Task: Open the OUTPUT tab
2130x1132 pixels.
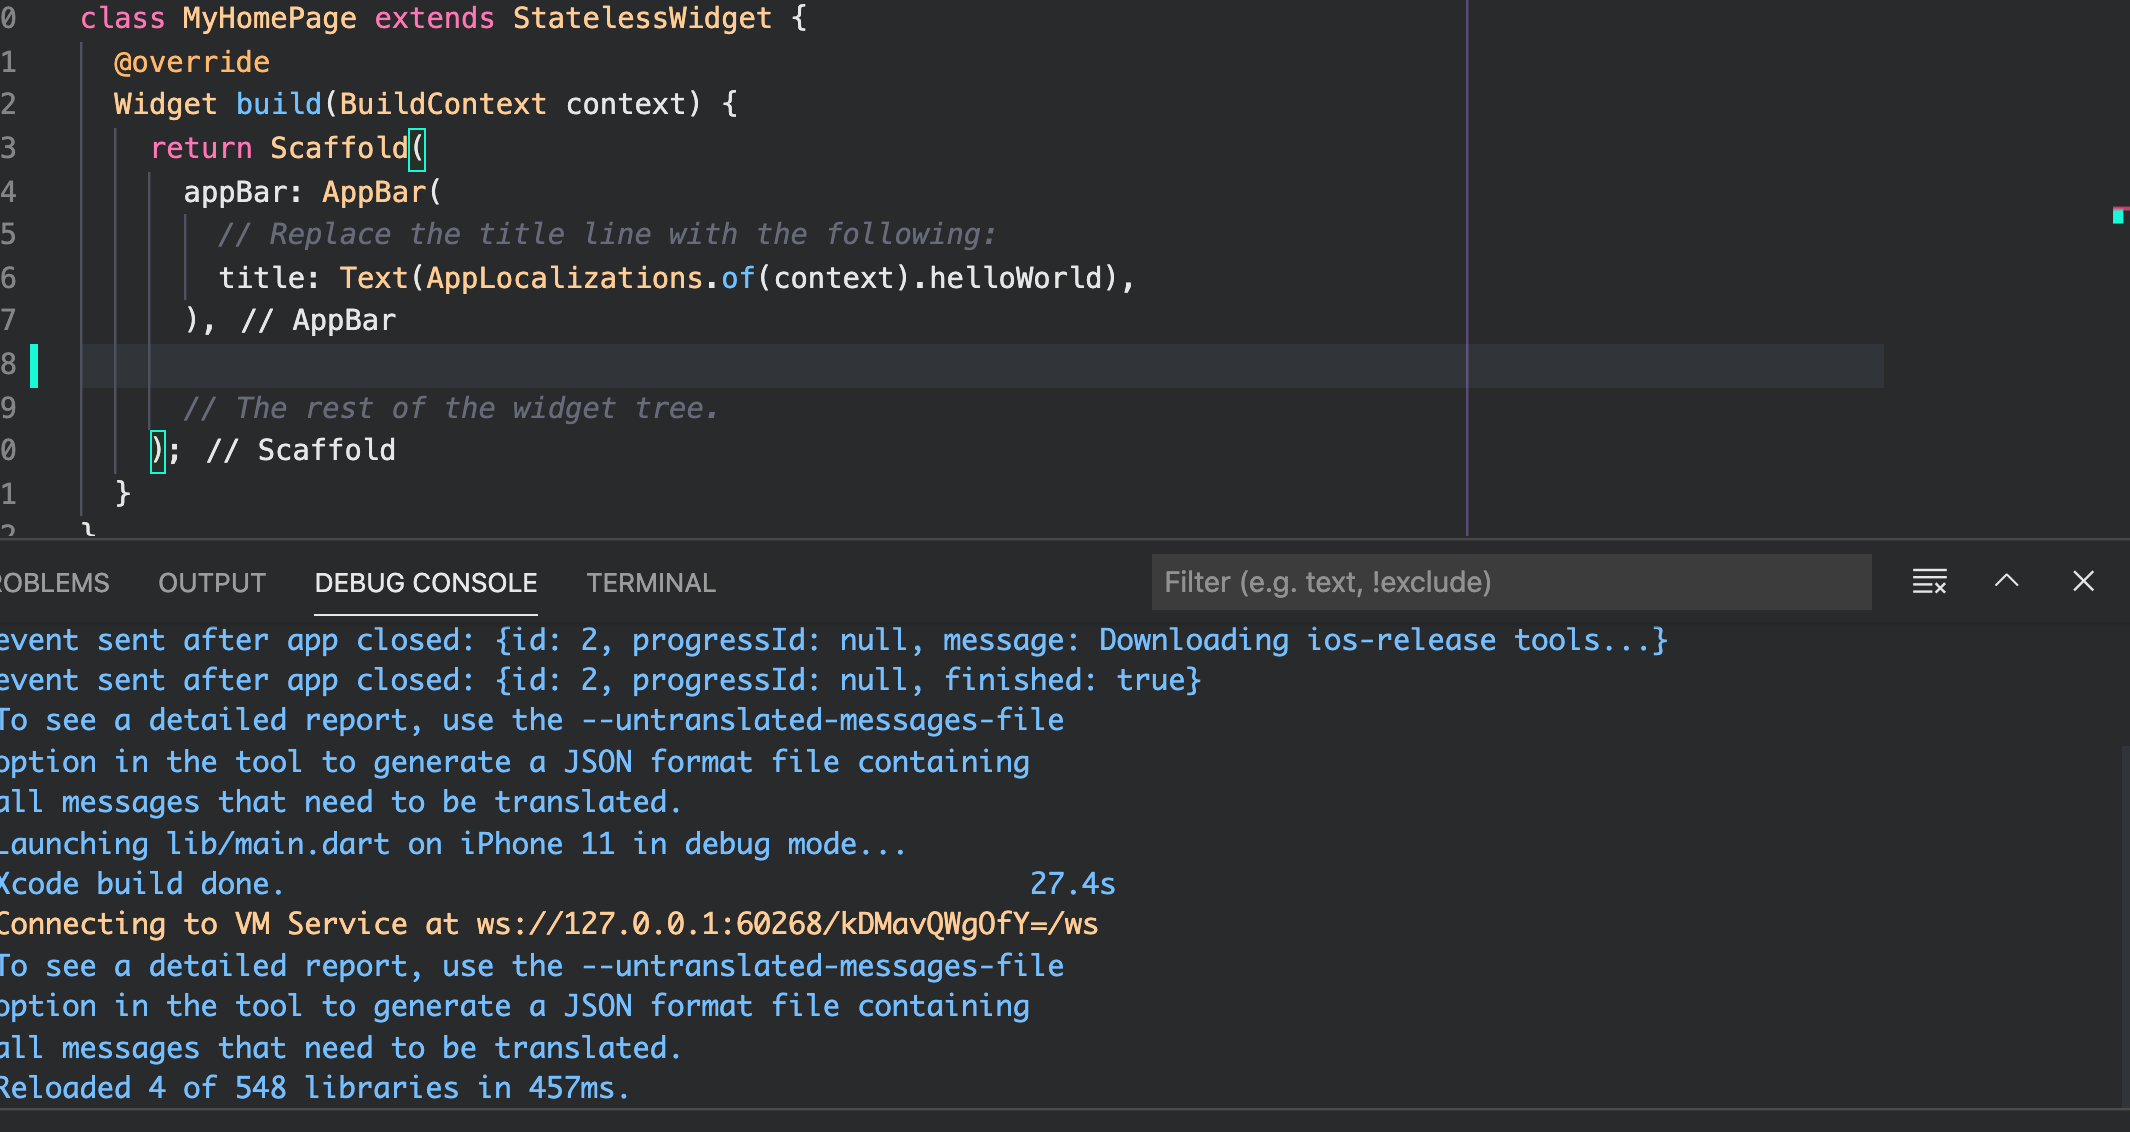Action: tap(211, 582)
